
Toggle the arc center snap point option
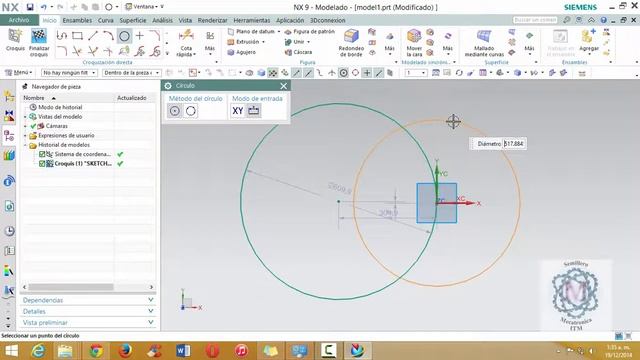[x=344, y=73]
